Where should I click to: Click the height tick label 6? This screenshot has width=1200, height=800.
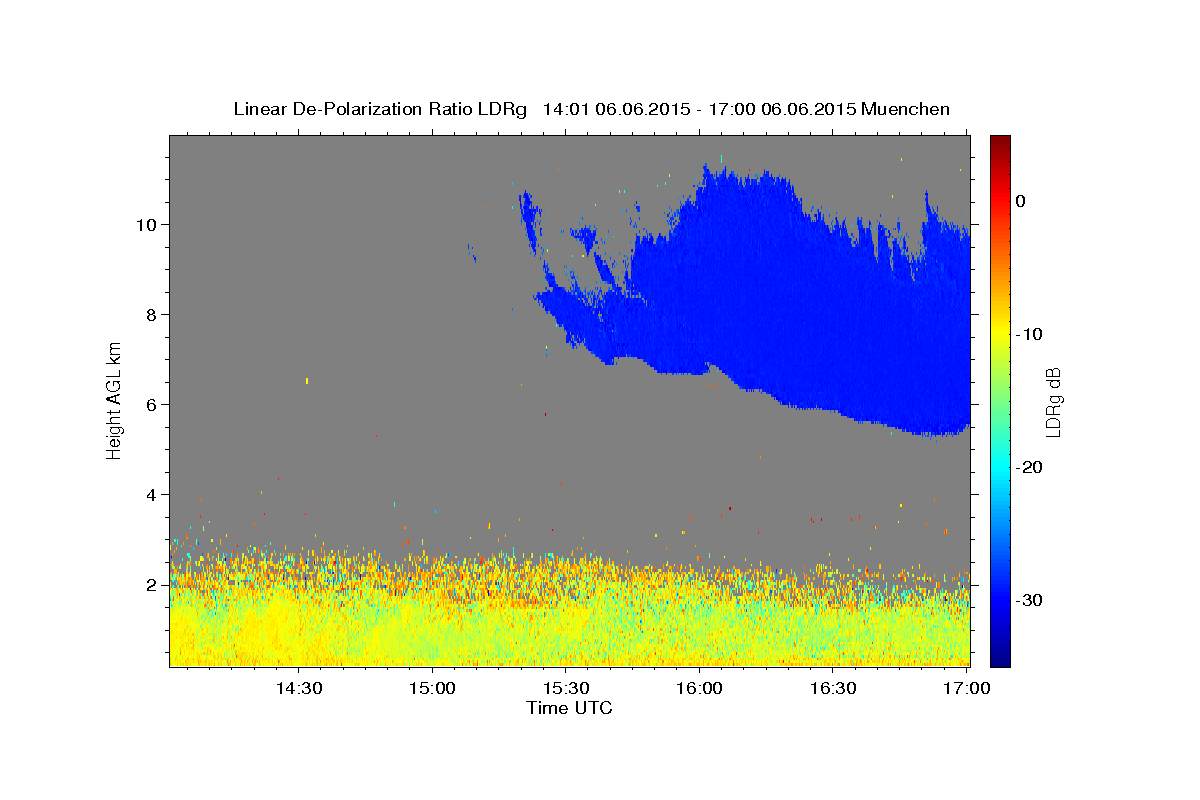pyautogui.click(x=152, y=404)
